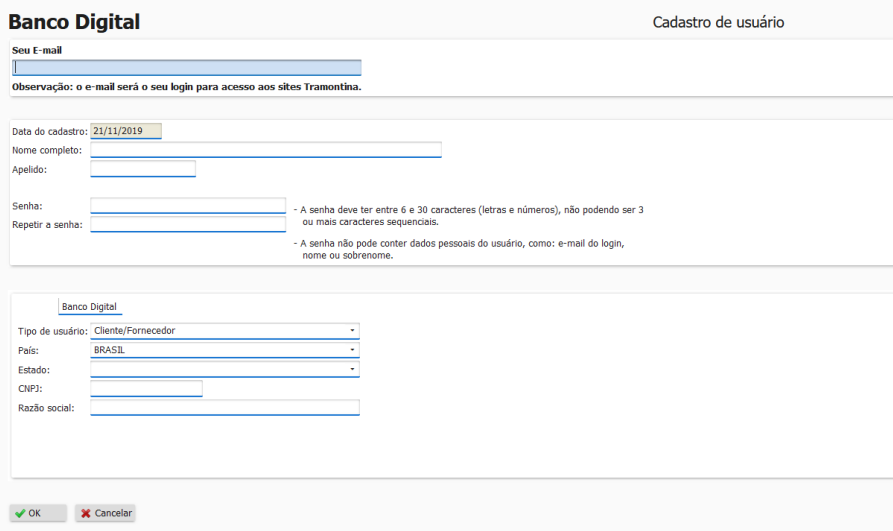
Task: Open the Tipo de usuário dropdown
Action: click(225, 331)
